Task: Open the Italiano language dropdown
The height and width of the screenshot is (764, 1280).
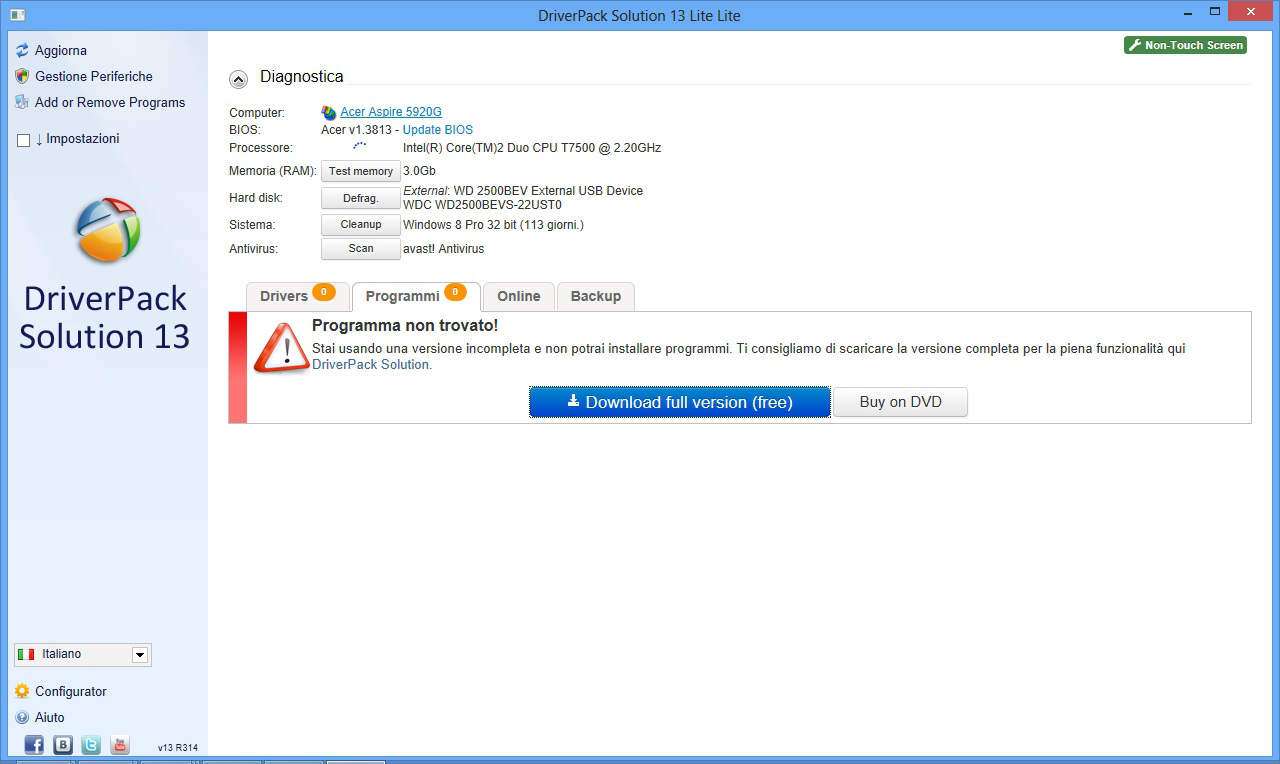Action: click(x=83, y=655)
